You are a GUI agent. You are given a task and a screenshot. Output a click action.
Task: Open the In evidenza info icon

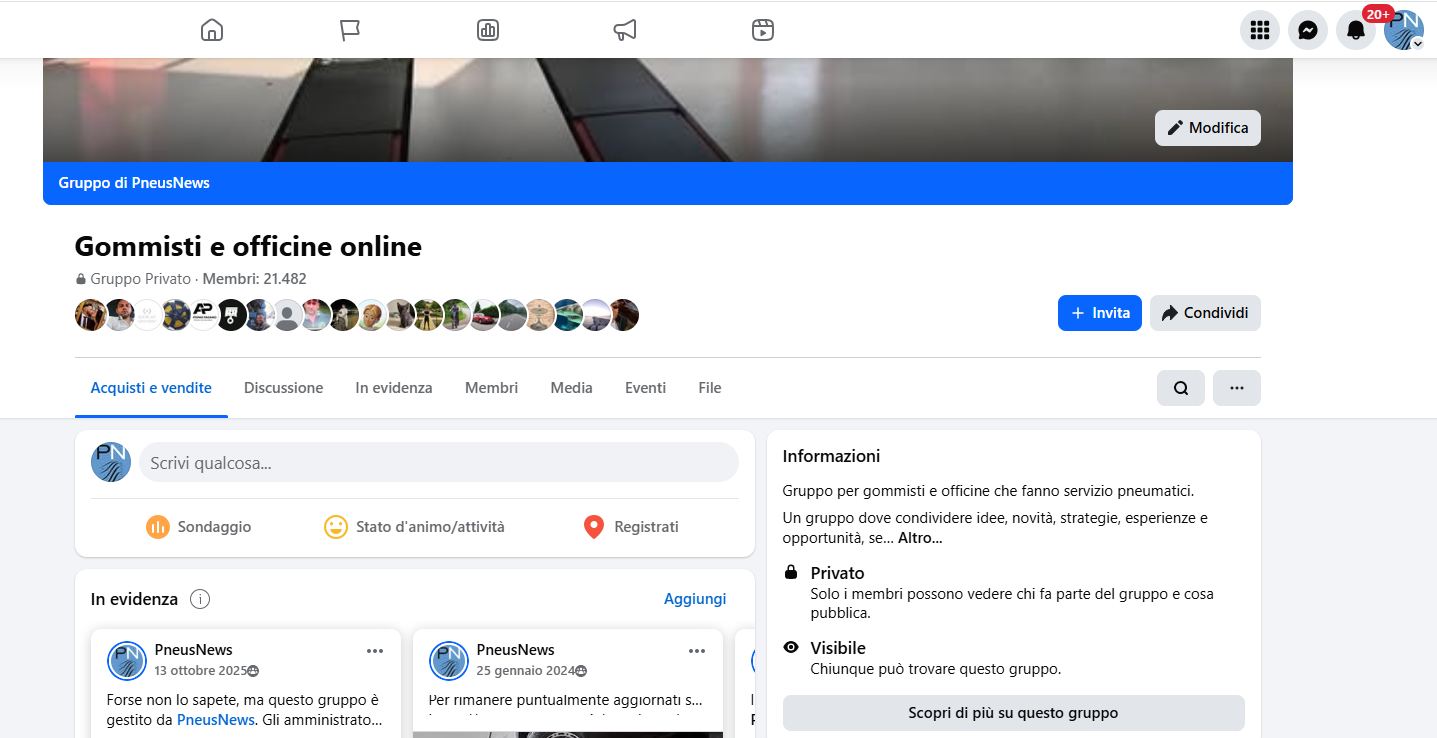200,599
